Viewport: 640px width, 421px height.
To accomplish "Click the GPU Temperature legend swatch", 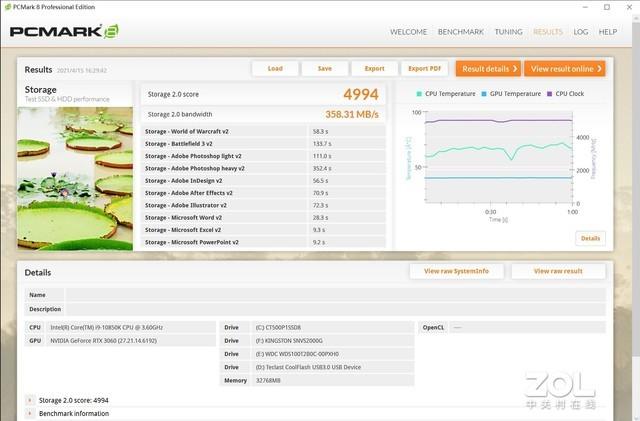I will 484,94.
